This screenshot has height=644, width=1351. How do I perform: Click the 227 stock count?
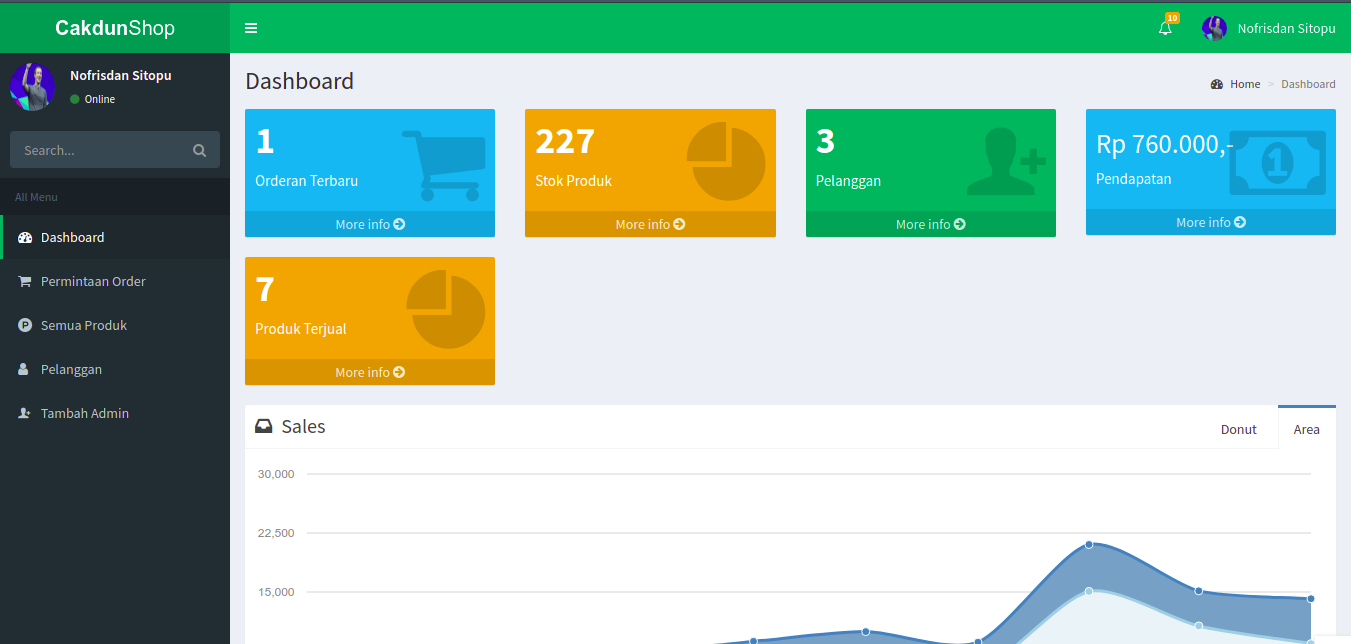pos(565,141)
